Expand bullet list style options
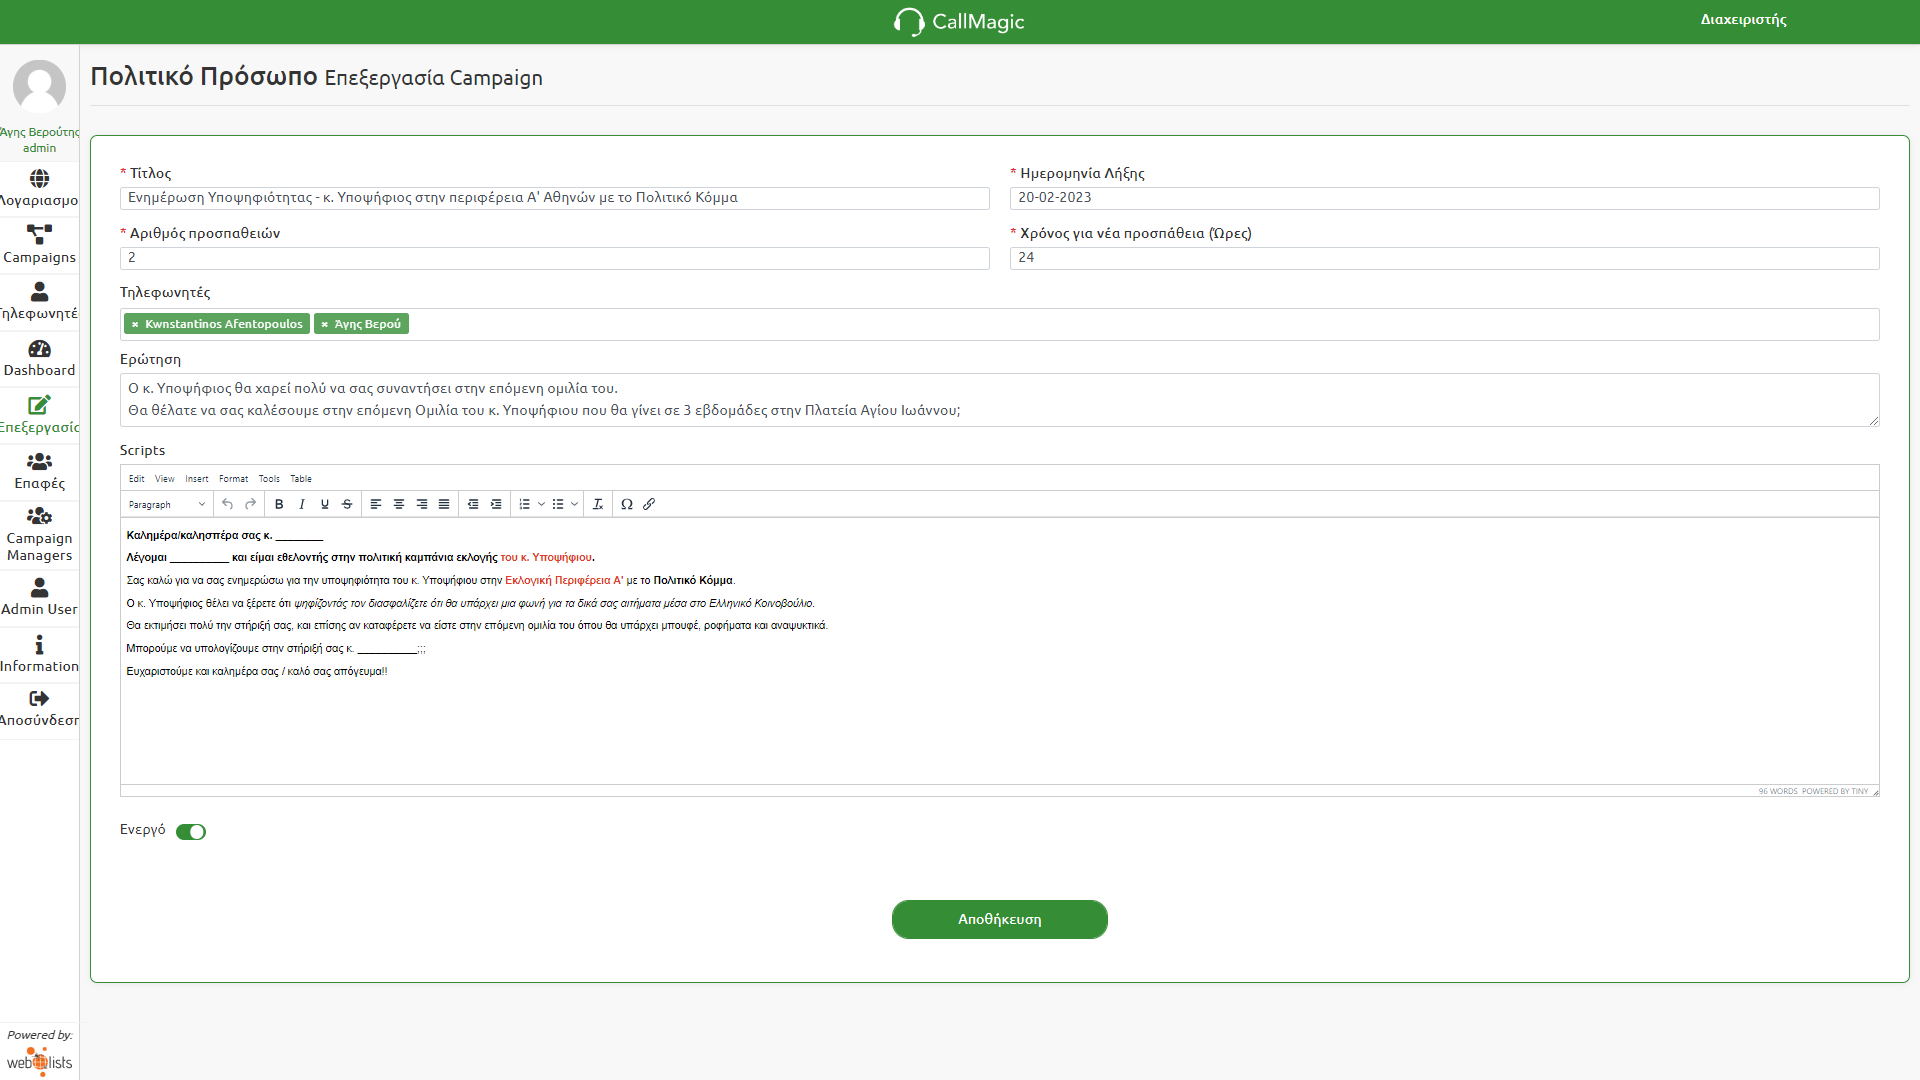Screen dimensions: 1920x1080 pos(575,504)
